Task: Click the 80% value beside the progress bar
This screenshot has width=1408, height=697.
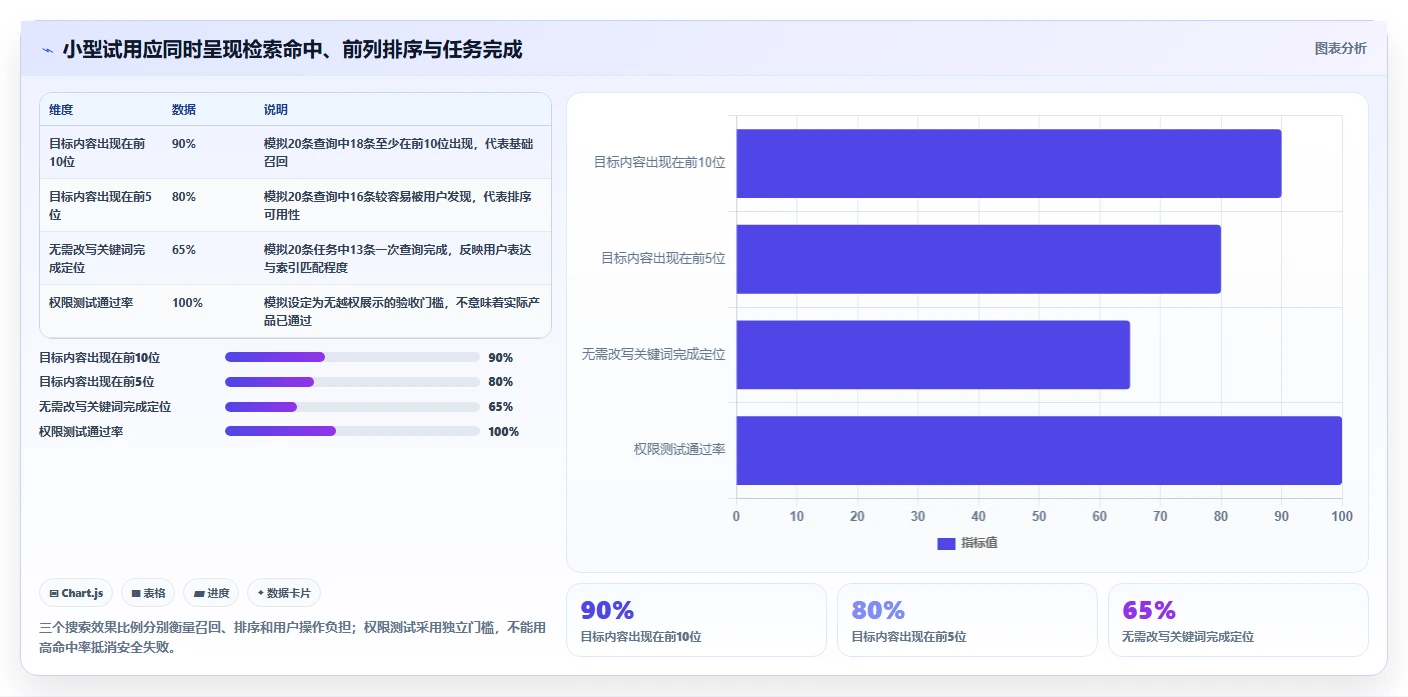Action: [501, 382]
